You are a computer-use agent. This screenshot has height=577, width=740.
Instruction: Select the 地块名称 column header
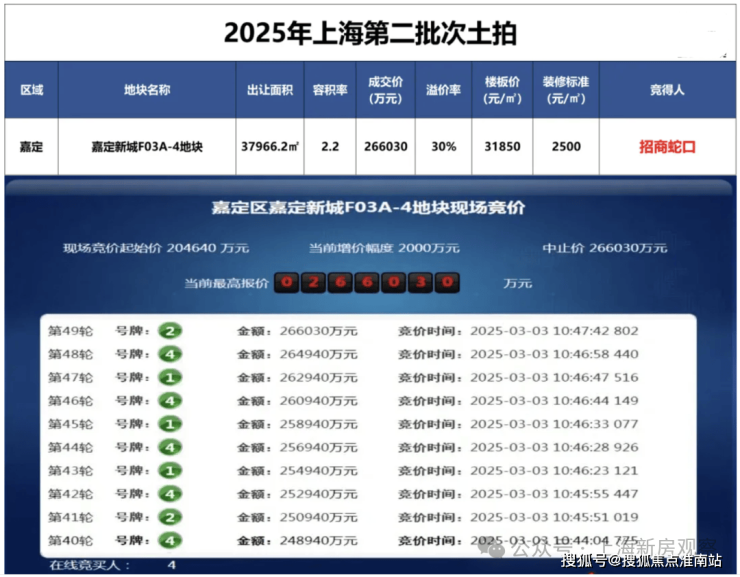(146, 90)
